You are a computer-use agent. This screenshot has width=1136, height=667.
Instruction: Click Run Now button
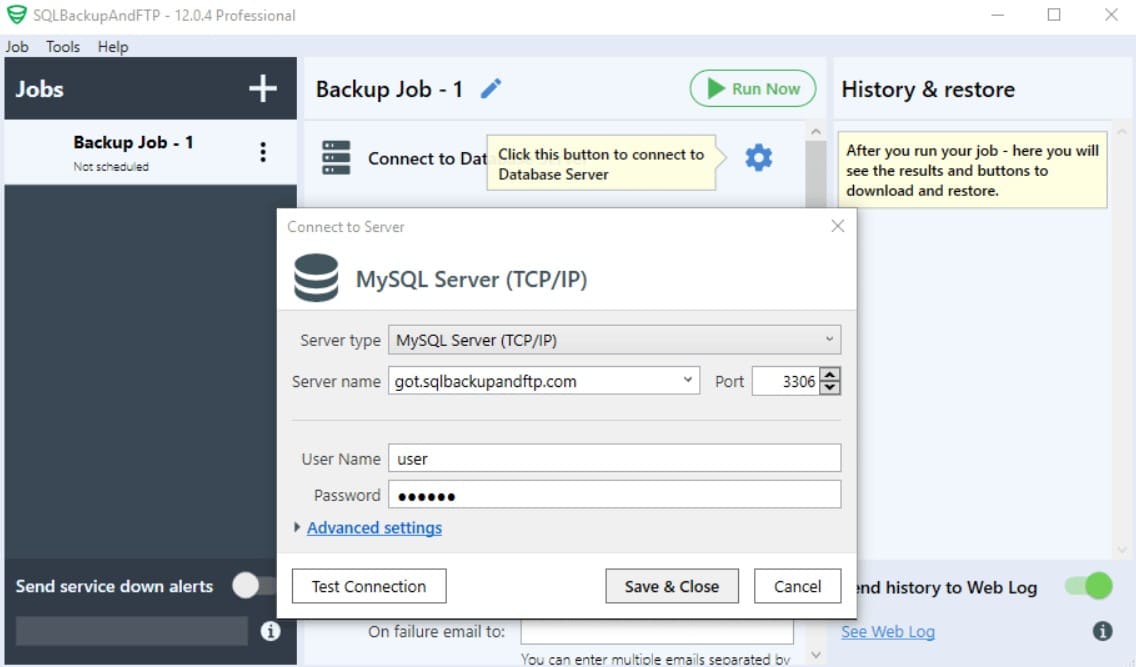point(753,88)
